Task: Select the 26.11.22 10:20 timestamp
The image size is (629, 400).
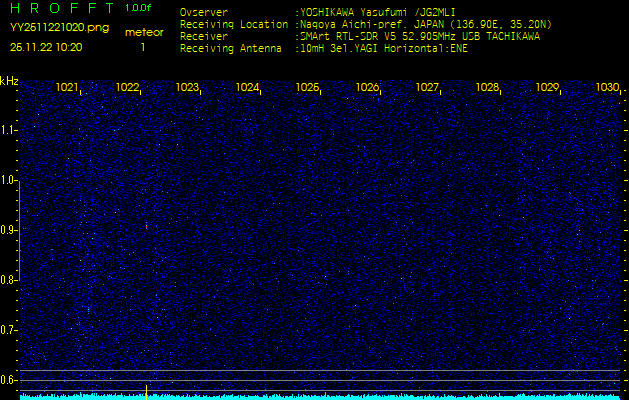Action: point(46,47)
